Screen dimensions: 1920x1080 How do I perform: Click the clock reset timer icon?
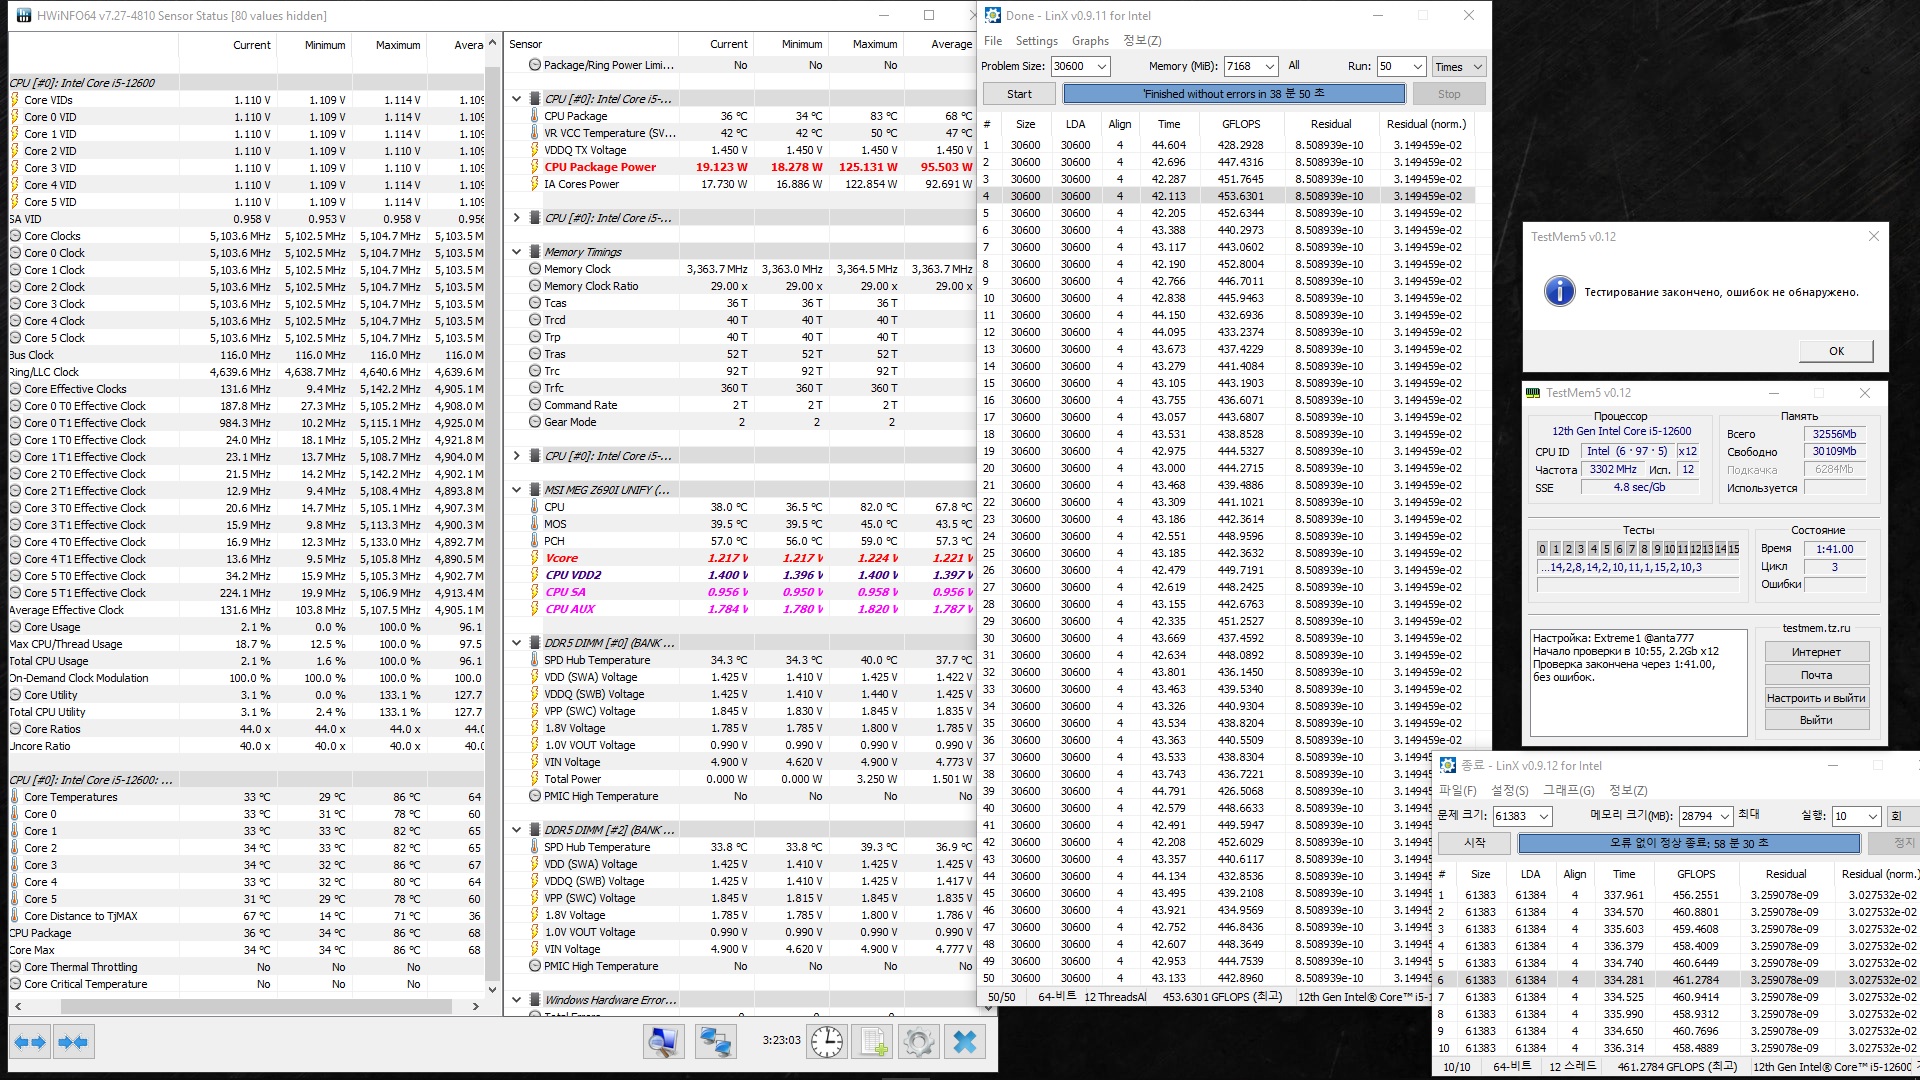pos(827,1042)
